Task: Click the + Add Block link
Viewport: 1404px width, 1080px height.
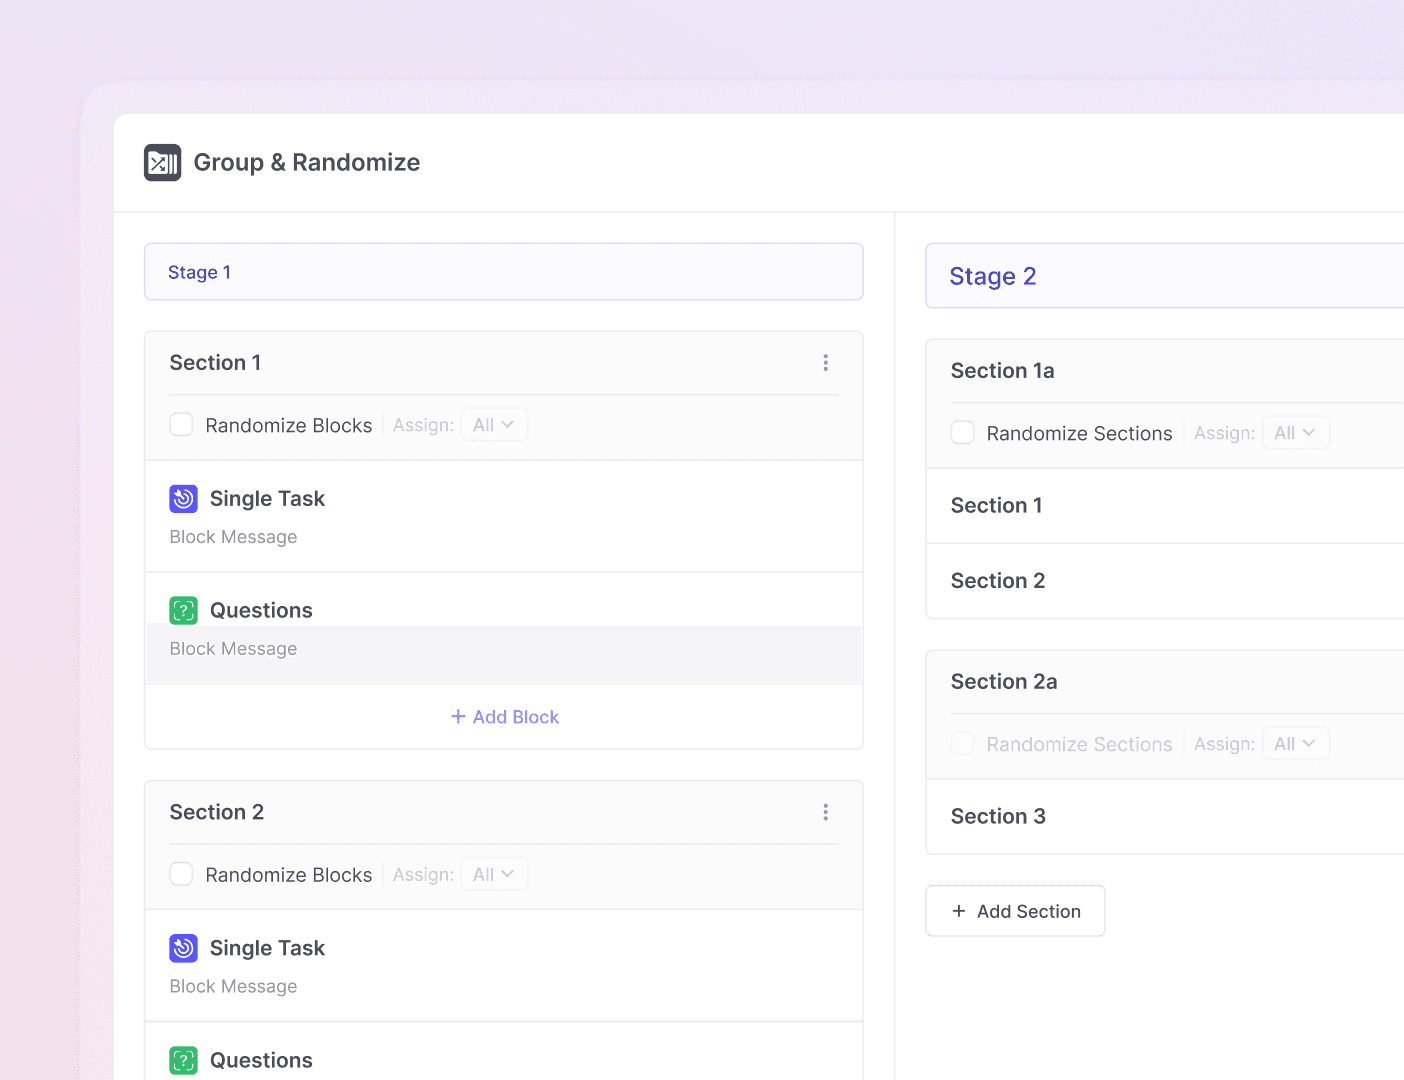Action: pyautogui.click(x=504, y=717)
